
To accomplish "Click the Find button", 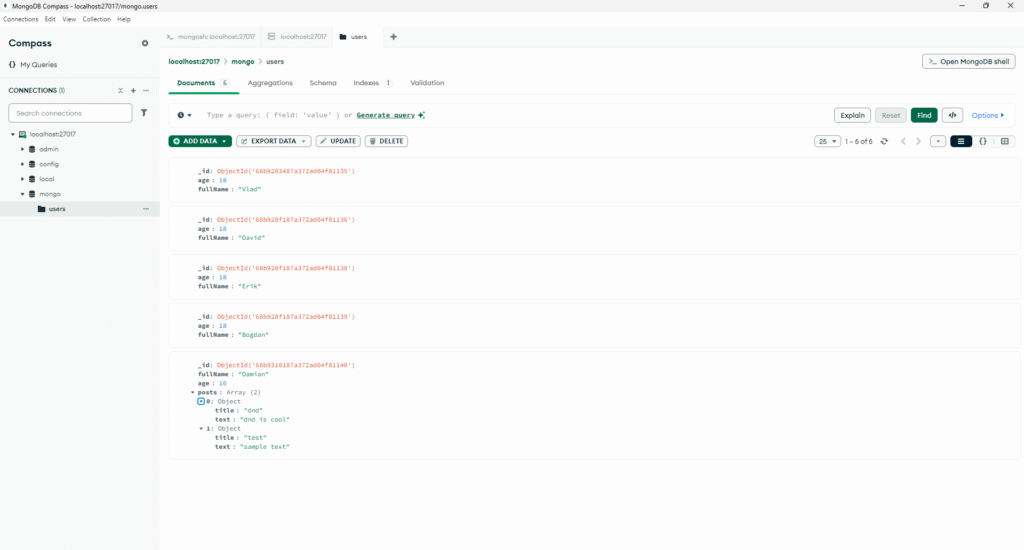I will (924, 115).
